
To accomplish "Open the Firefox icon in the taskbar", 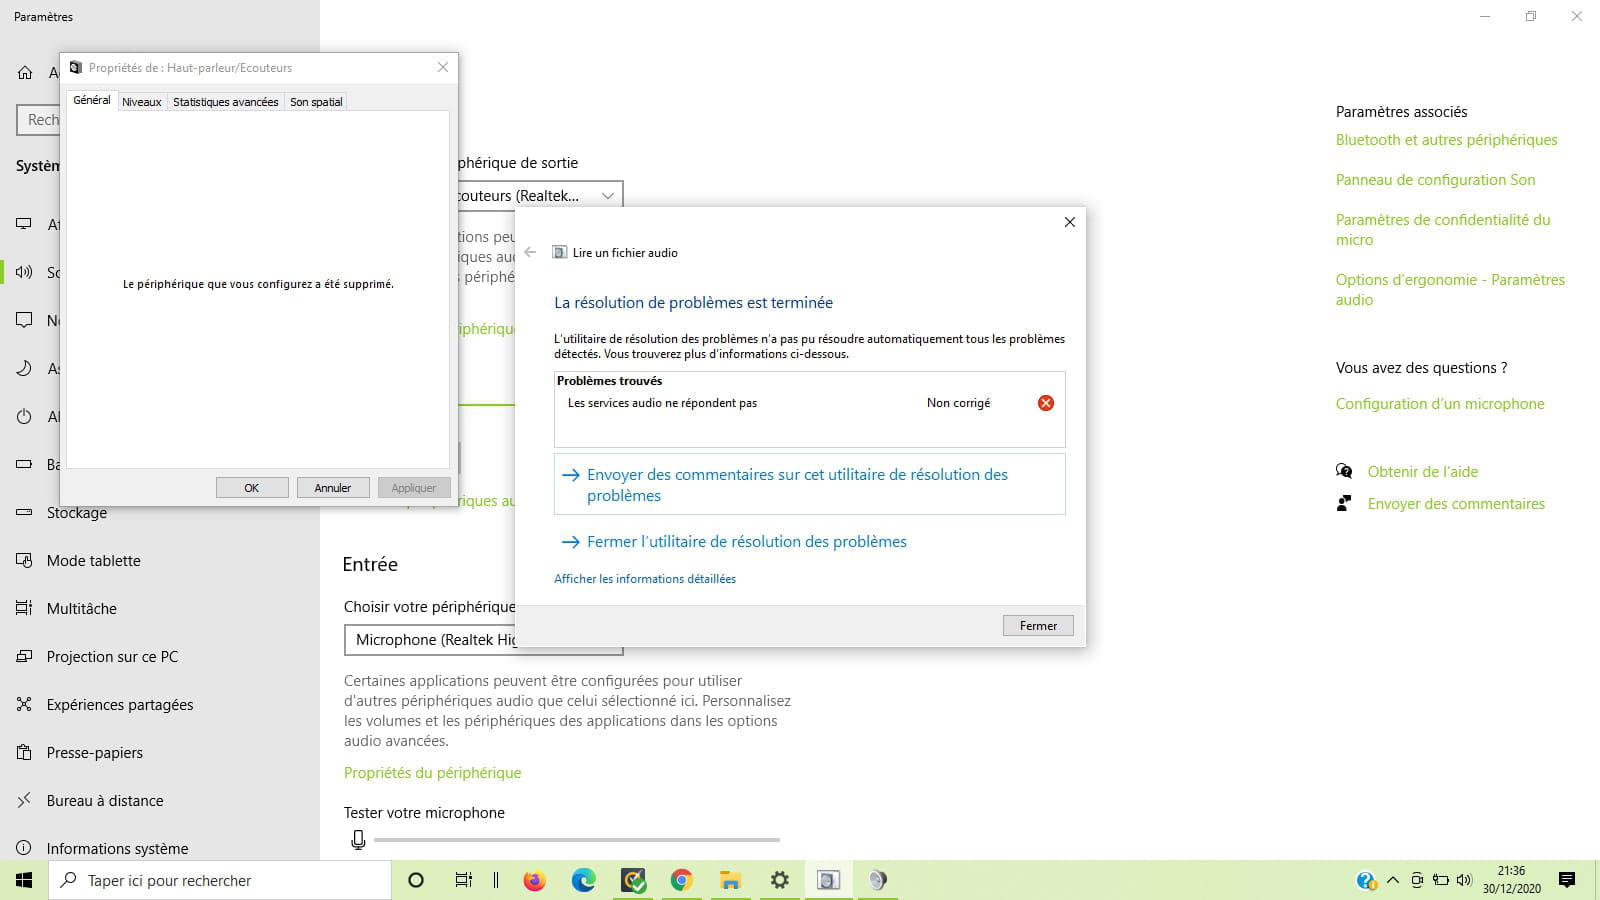I will click(535, 880).
